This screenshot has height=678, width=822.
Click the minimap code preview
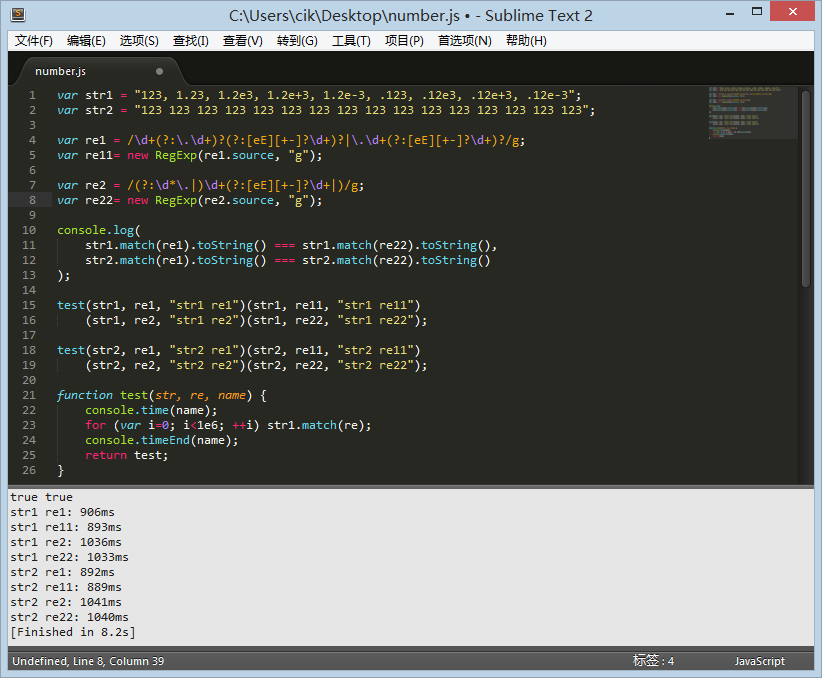(752, 112)
